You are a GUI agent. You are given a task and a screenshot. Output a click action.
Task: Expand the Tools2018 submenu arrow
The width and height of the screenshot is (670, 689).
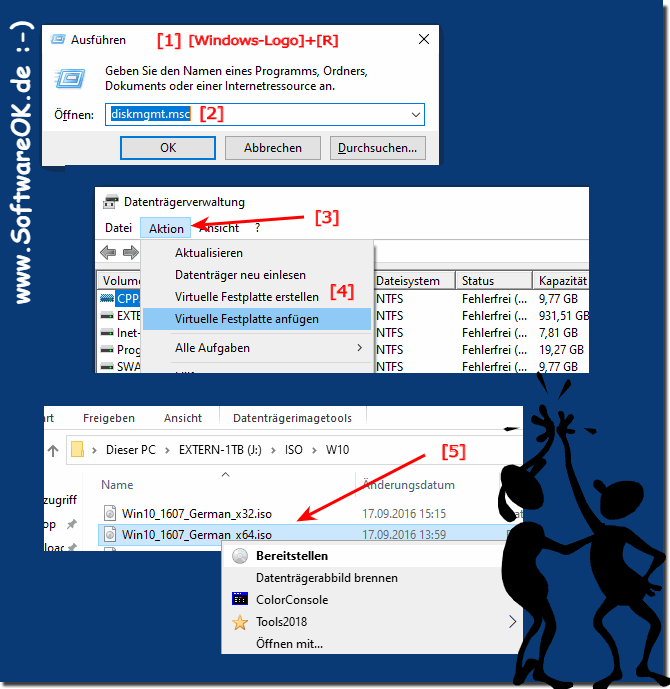[x=512, y=621]
